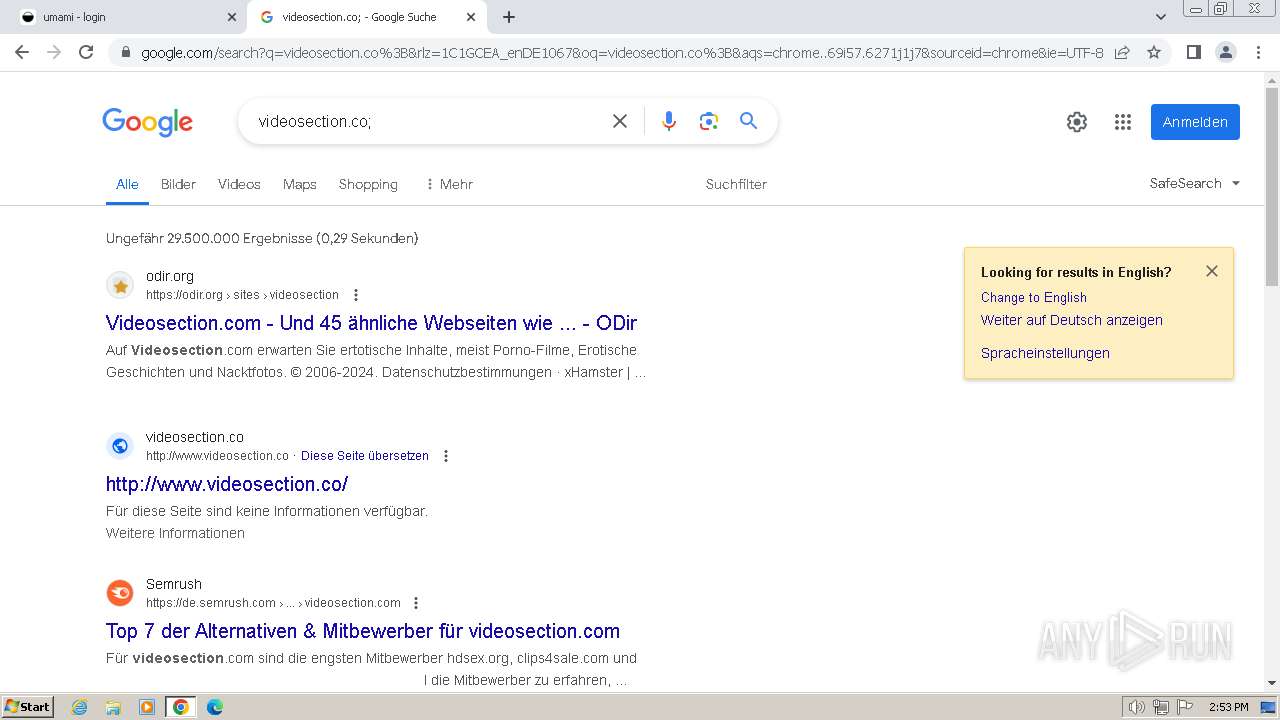Open the Windows Start menu
1280x720 pixels.
[28, 707]
